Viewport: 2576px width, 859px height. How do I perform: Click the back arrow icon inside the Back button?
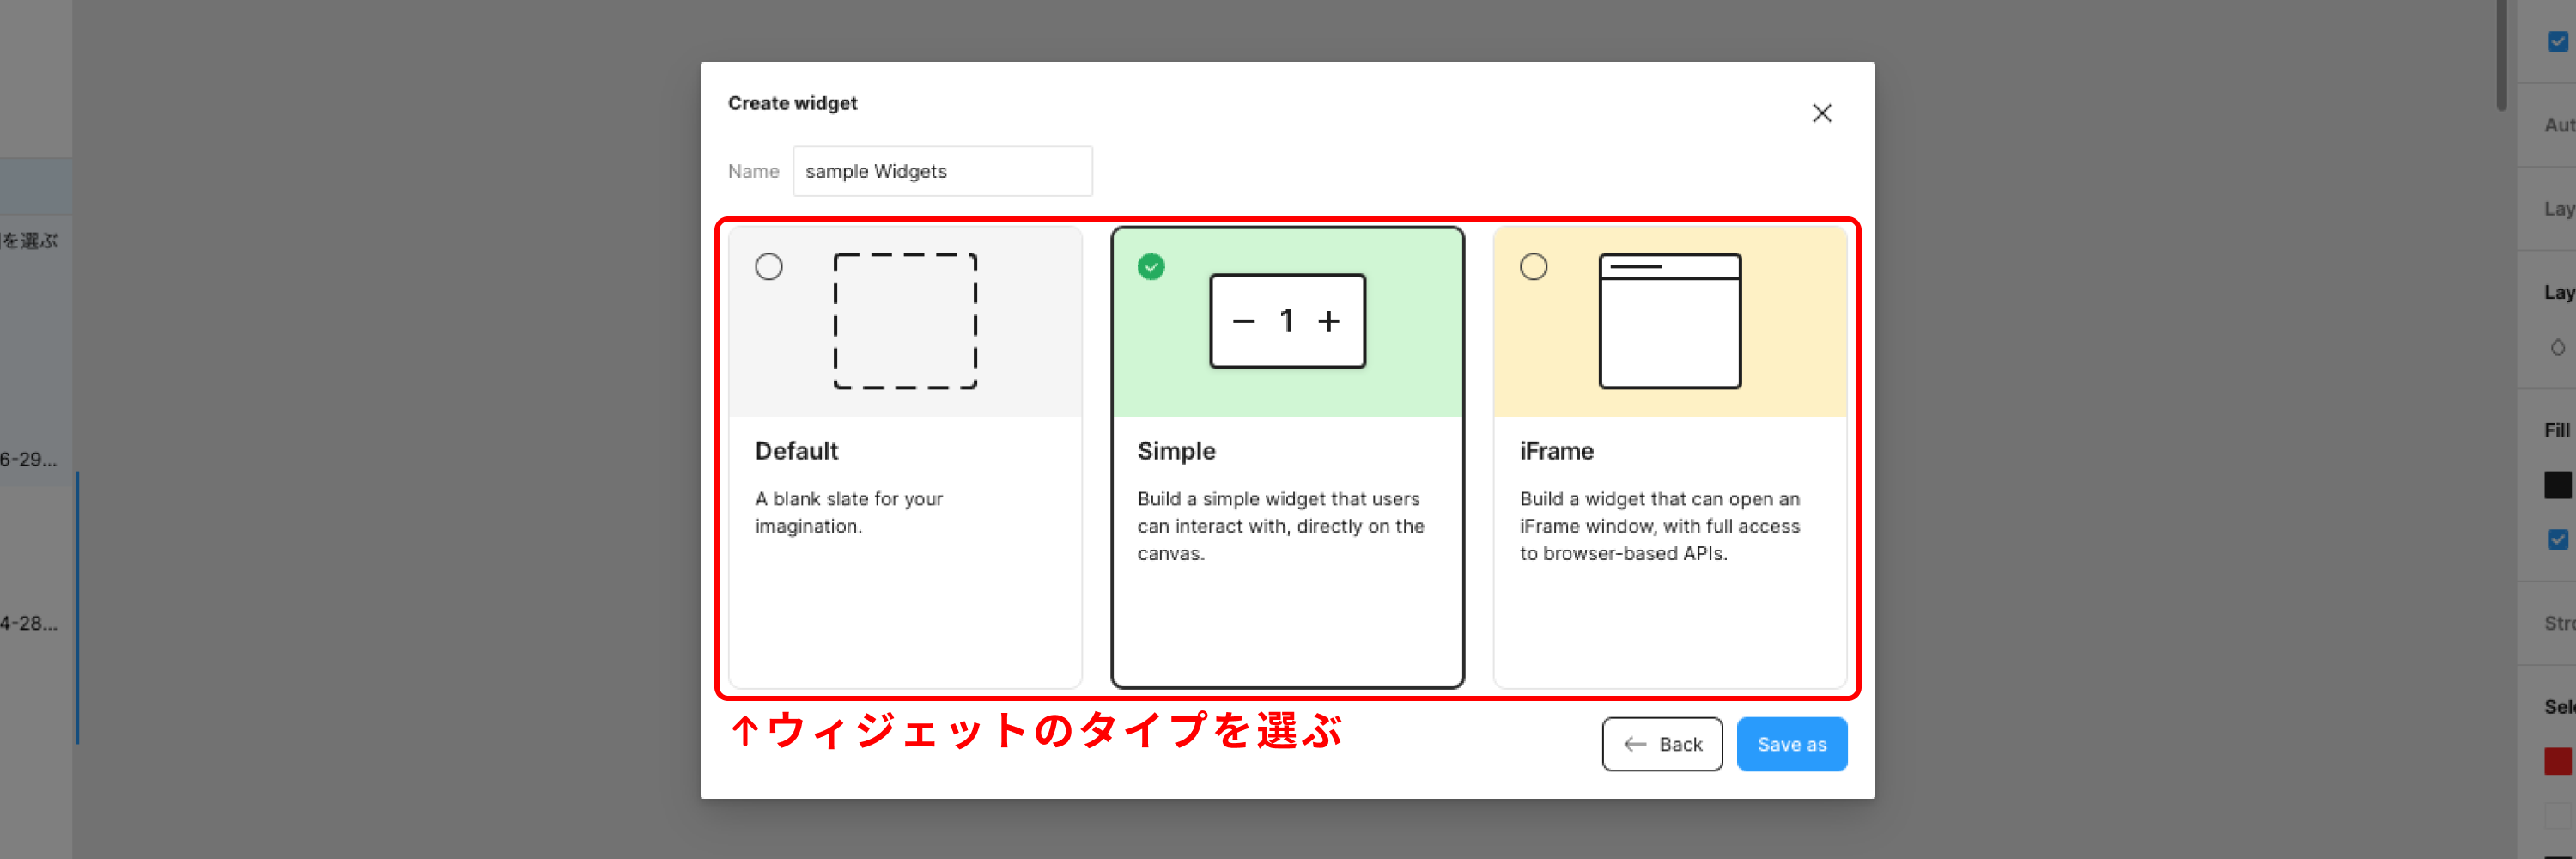pyautogui.click(x=1634, y=744)
